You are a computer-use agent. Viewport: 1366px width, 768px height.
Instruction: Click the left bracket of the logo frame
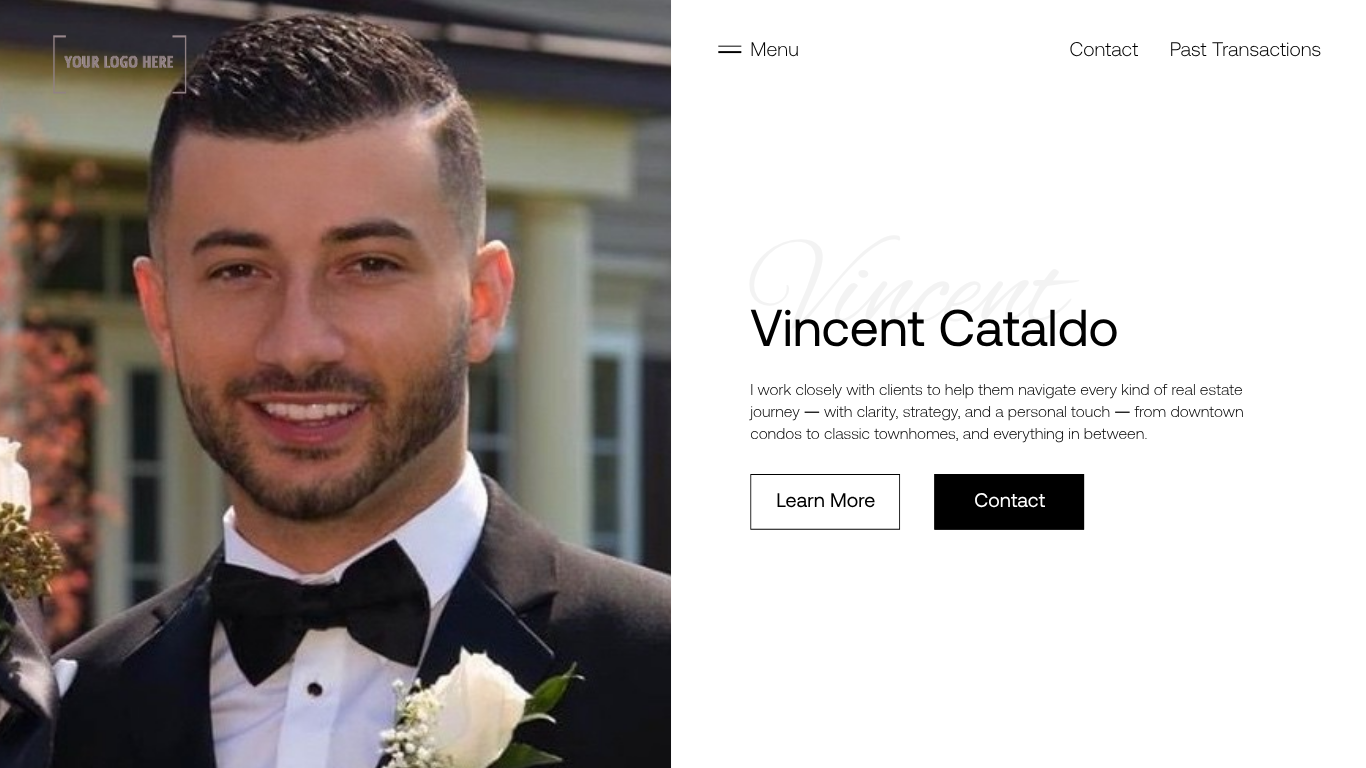(x=58, y=63)
